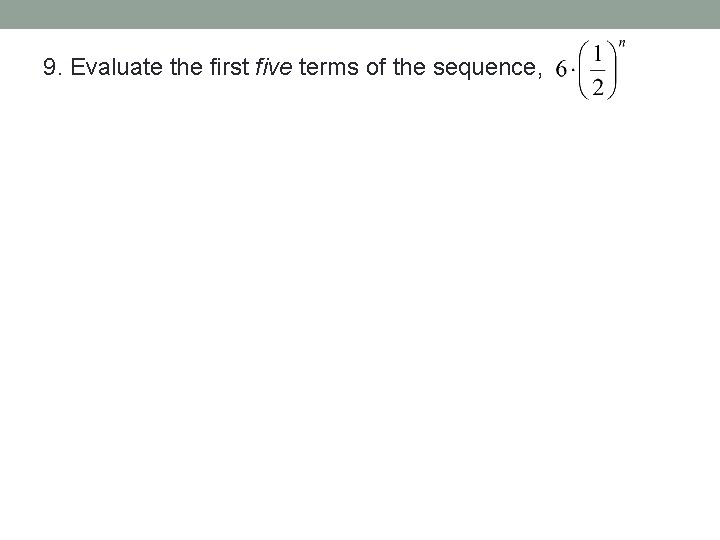The height and width of the screenshot is (540, 720).
Task: Click the word "of" in the question
Action: point(374,68)
